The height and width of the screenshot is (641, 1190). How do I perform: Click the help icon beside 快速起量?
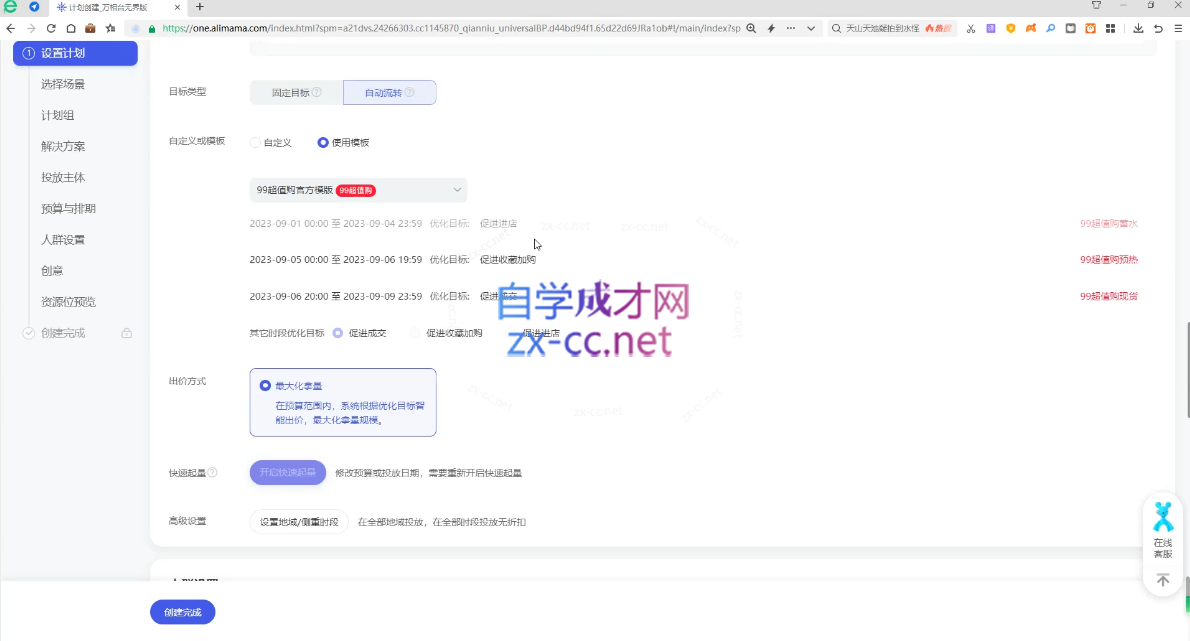(212, 473)
